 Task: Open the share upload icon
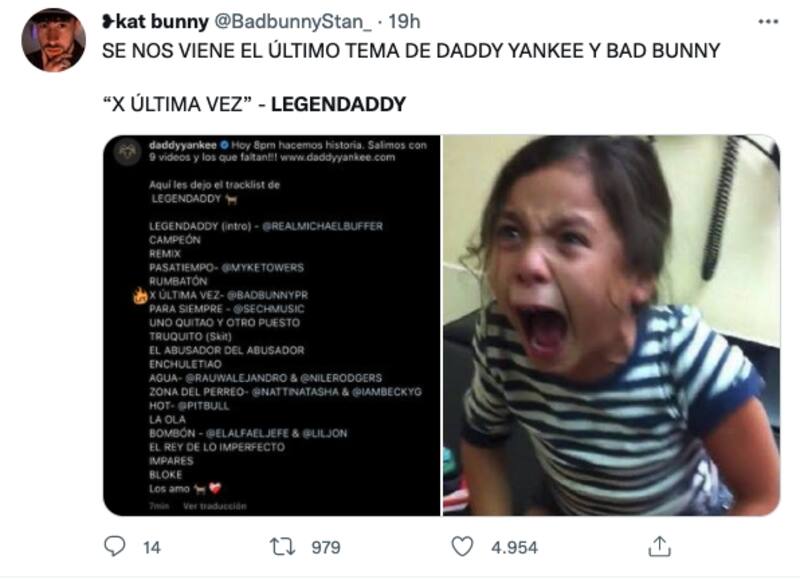(659, 546)
